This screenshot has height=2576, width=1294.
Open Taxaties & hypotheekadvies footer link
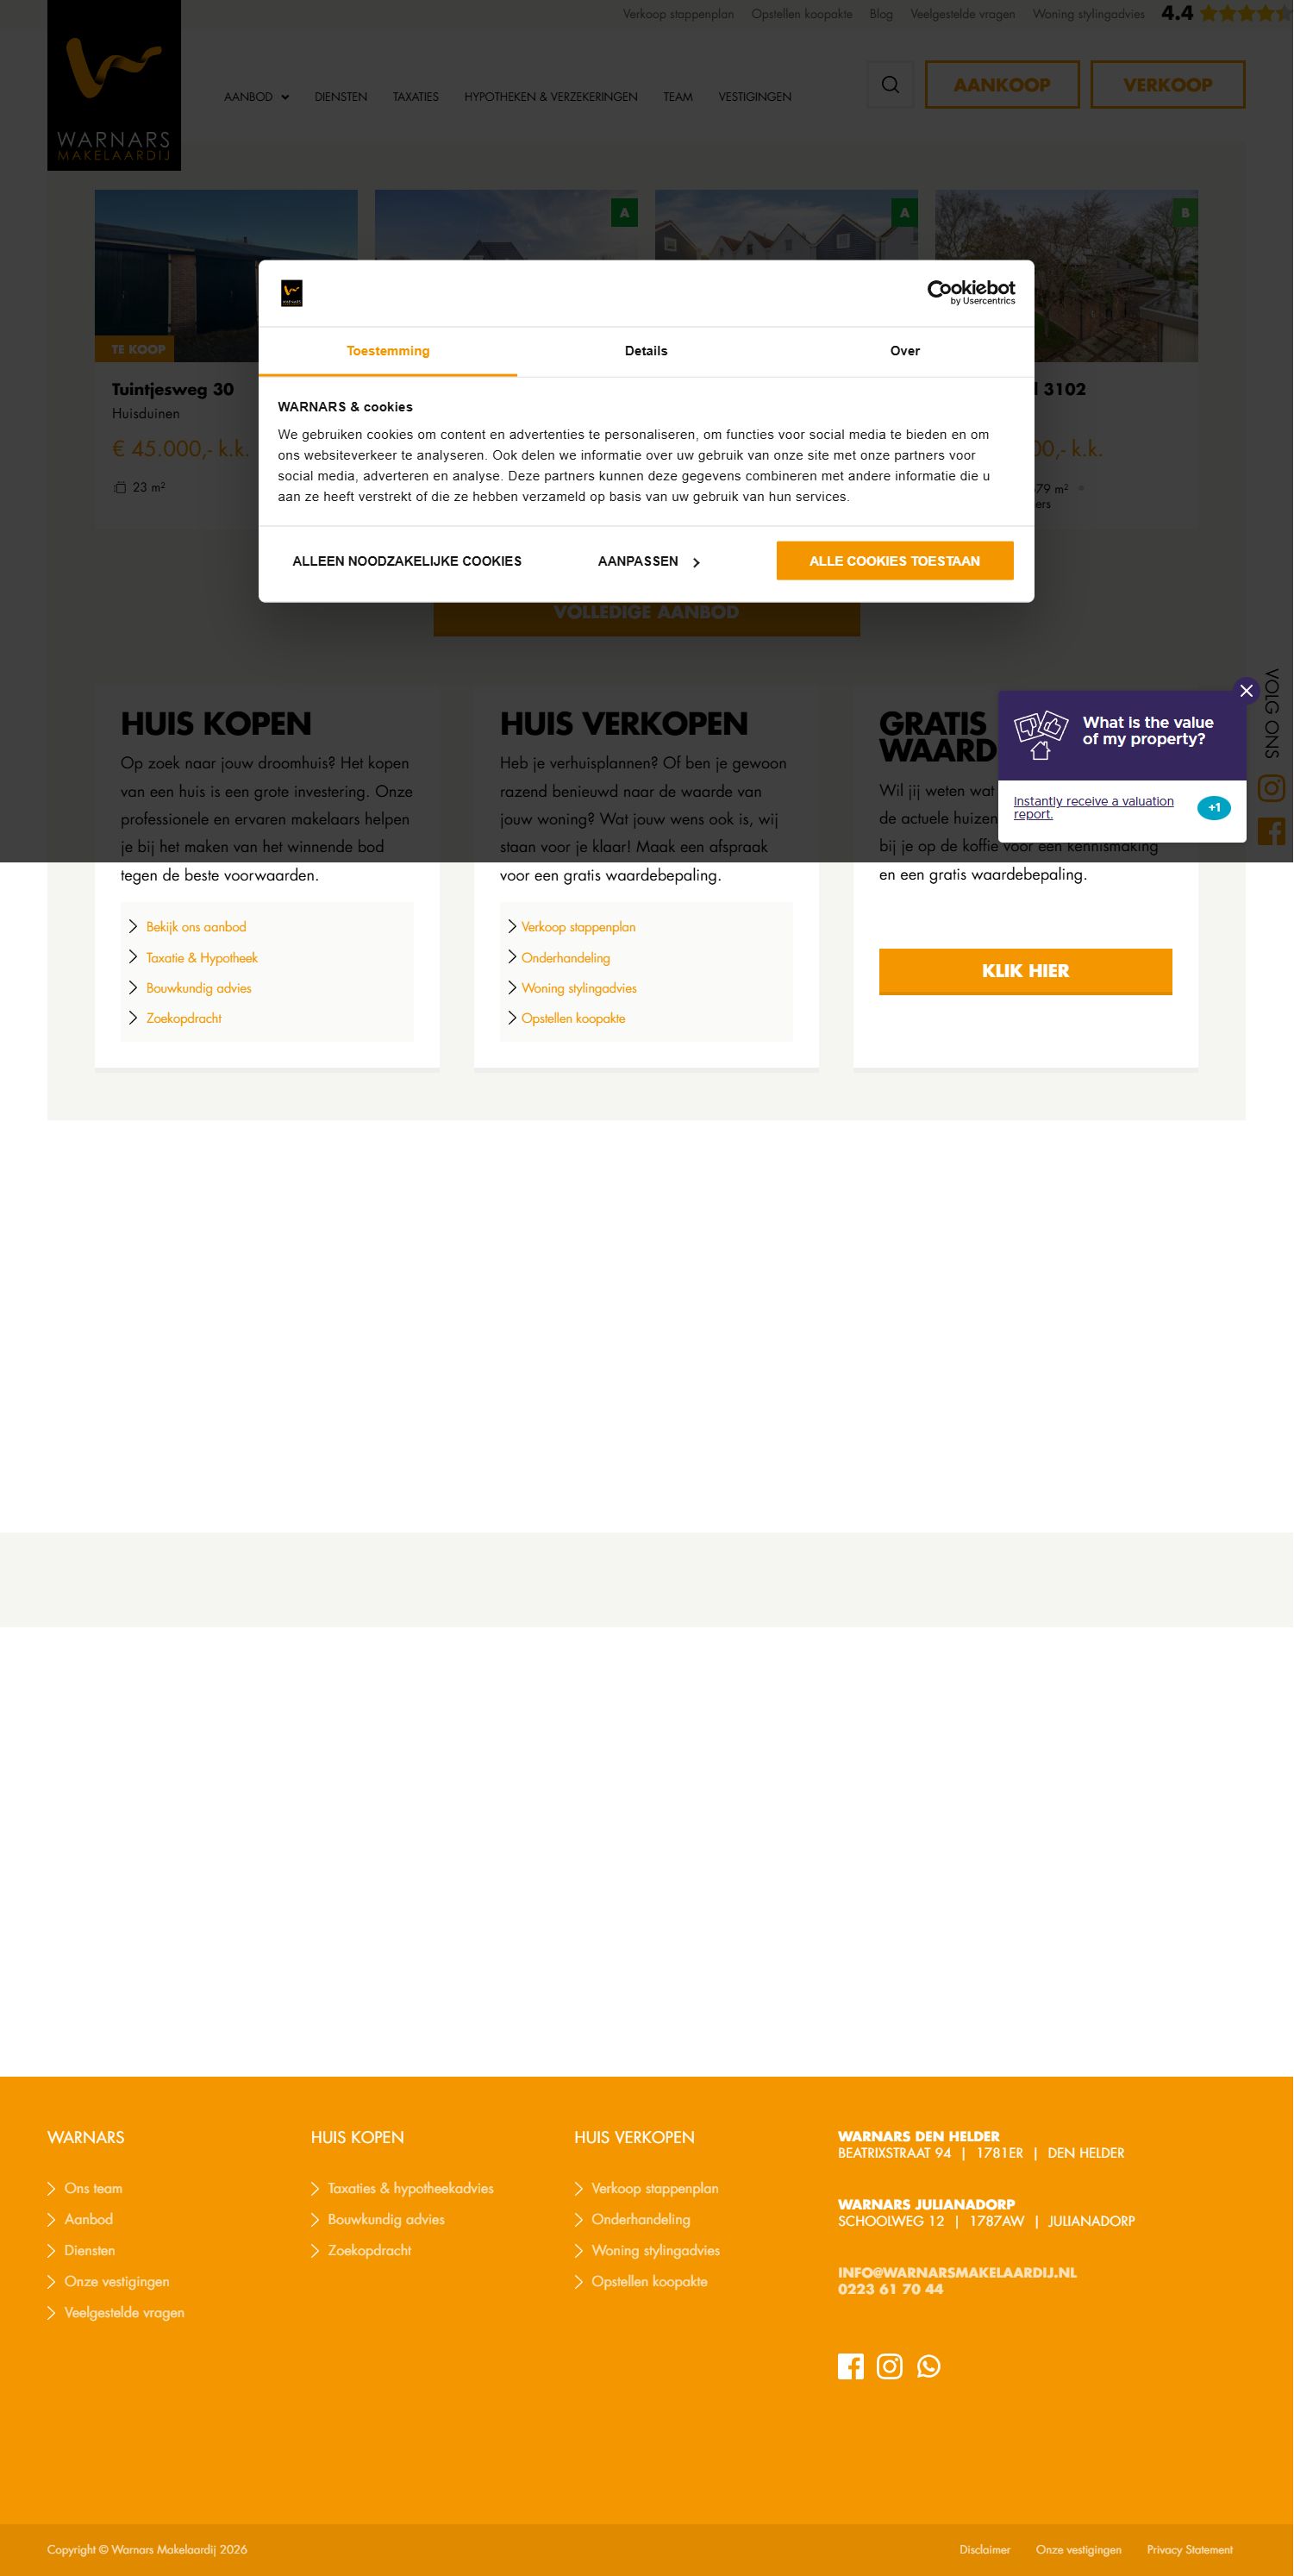point(411,2188)
